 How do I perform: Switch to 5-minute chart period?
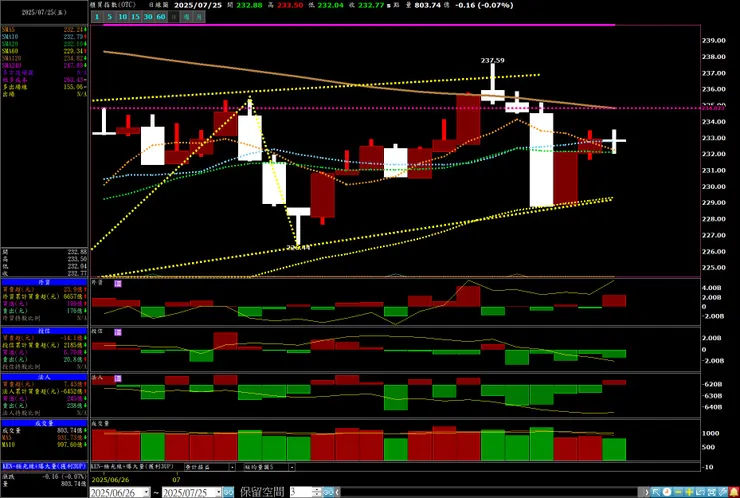109,17
